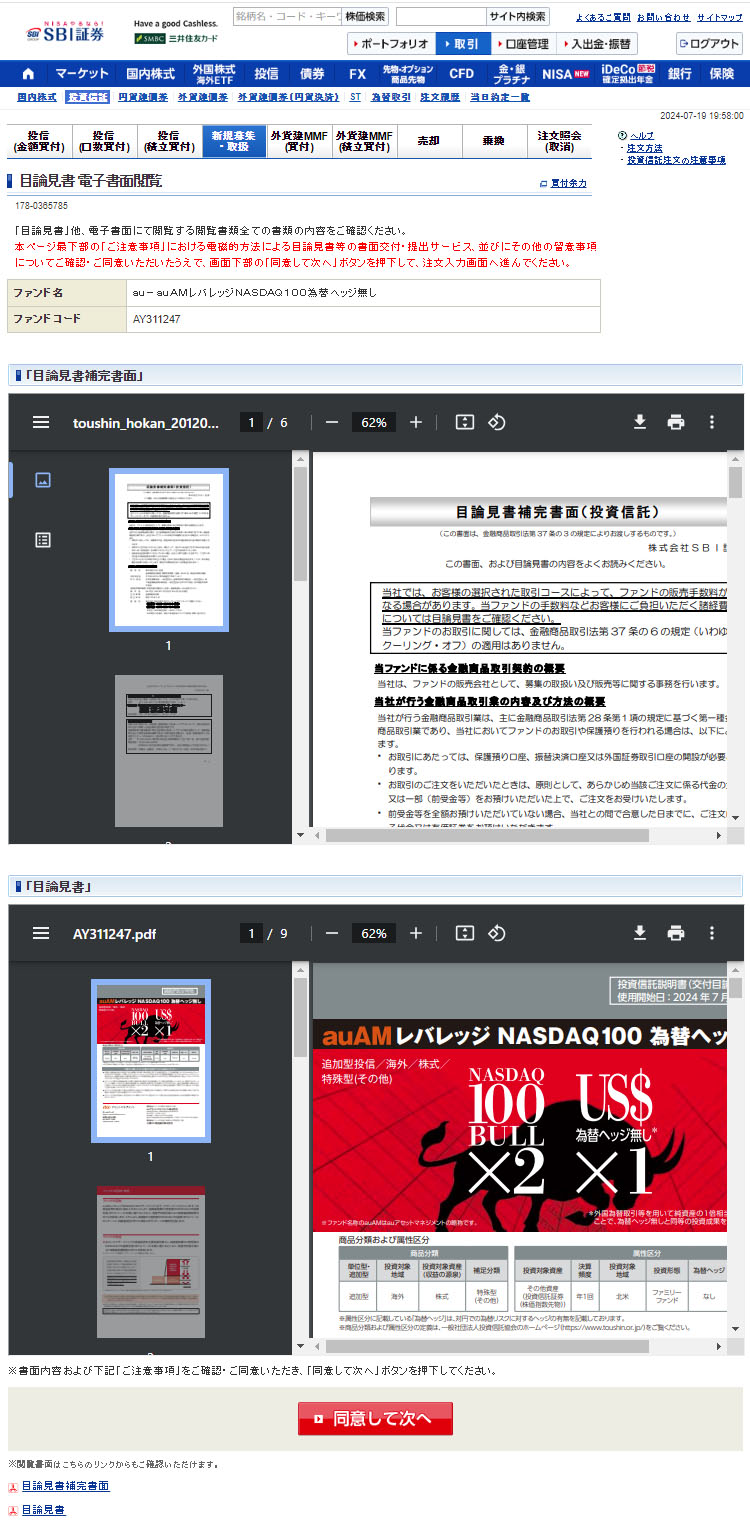Click fit-to-page icon in AY311247 viewer

click(464, 933)
